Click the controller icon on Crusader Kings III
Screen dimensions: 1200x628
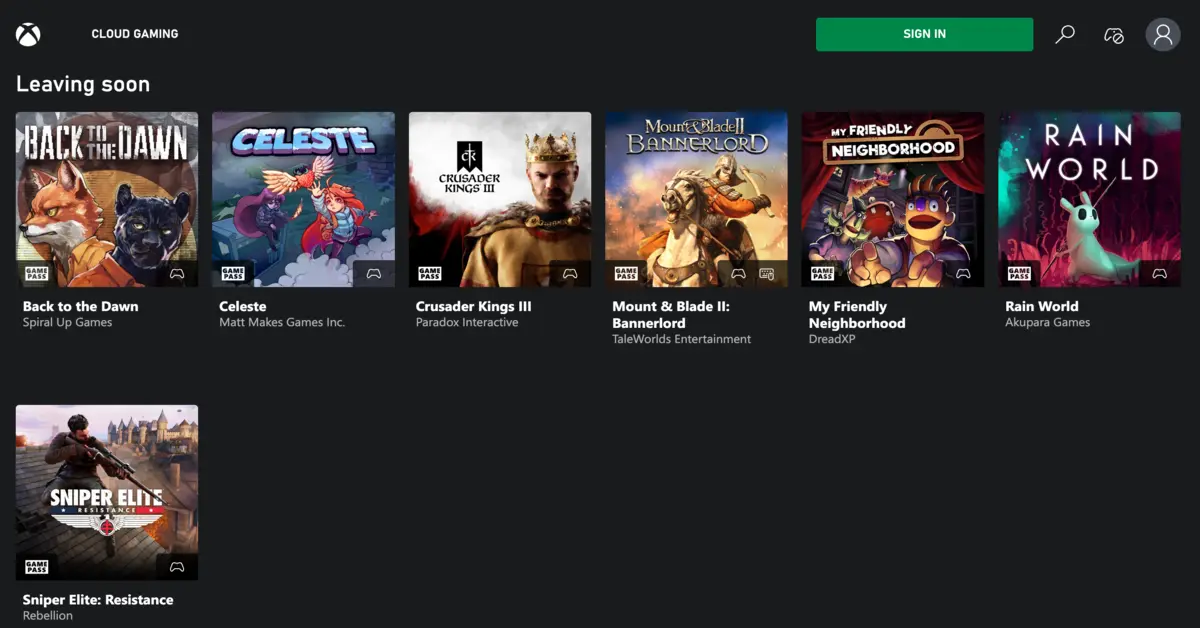coord(570,274)
